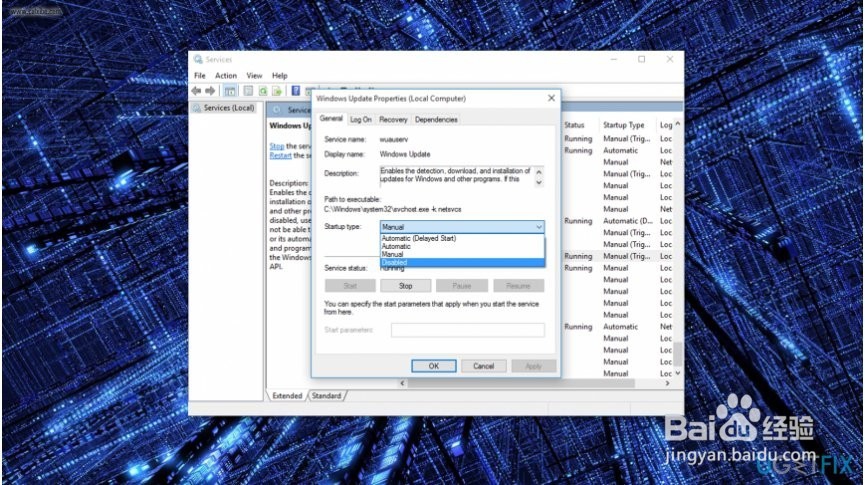Click horizontal scrollbar right arrow
The image size is (865, 485).
tap(668, 383)
